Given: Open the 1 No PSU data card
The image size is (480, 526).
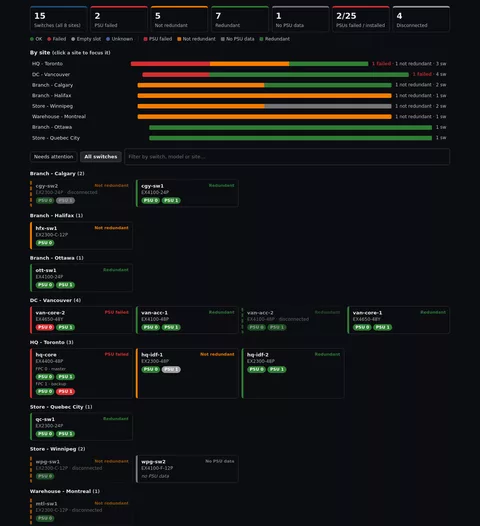Looking at the screenshot, I should pos(300,19).
